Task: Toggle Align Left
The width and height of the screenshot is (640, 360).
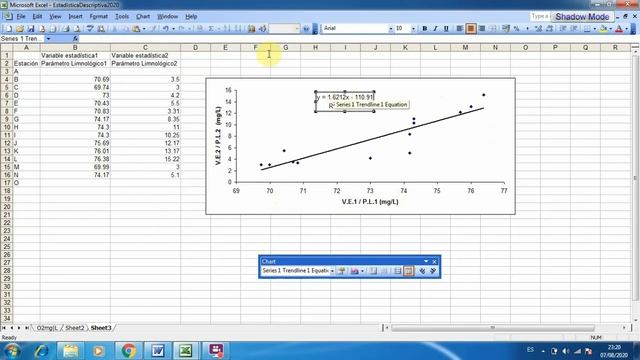Action: 460,29
